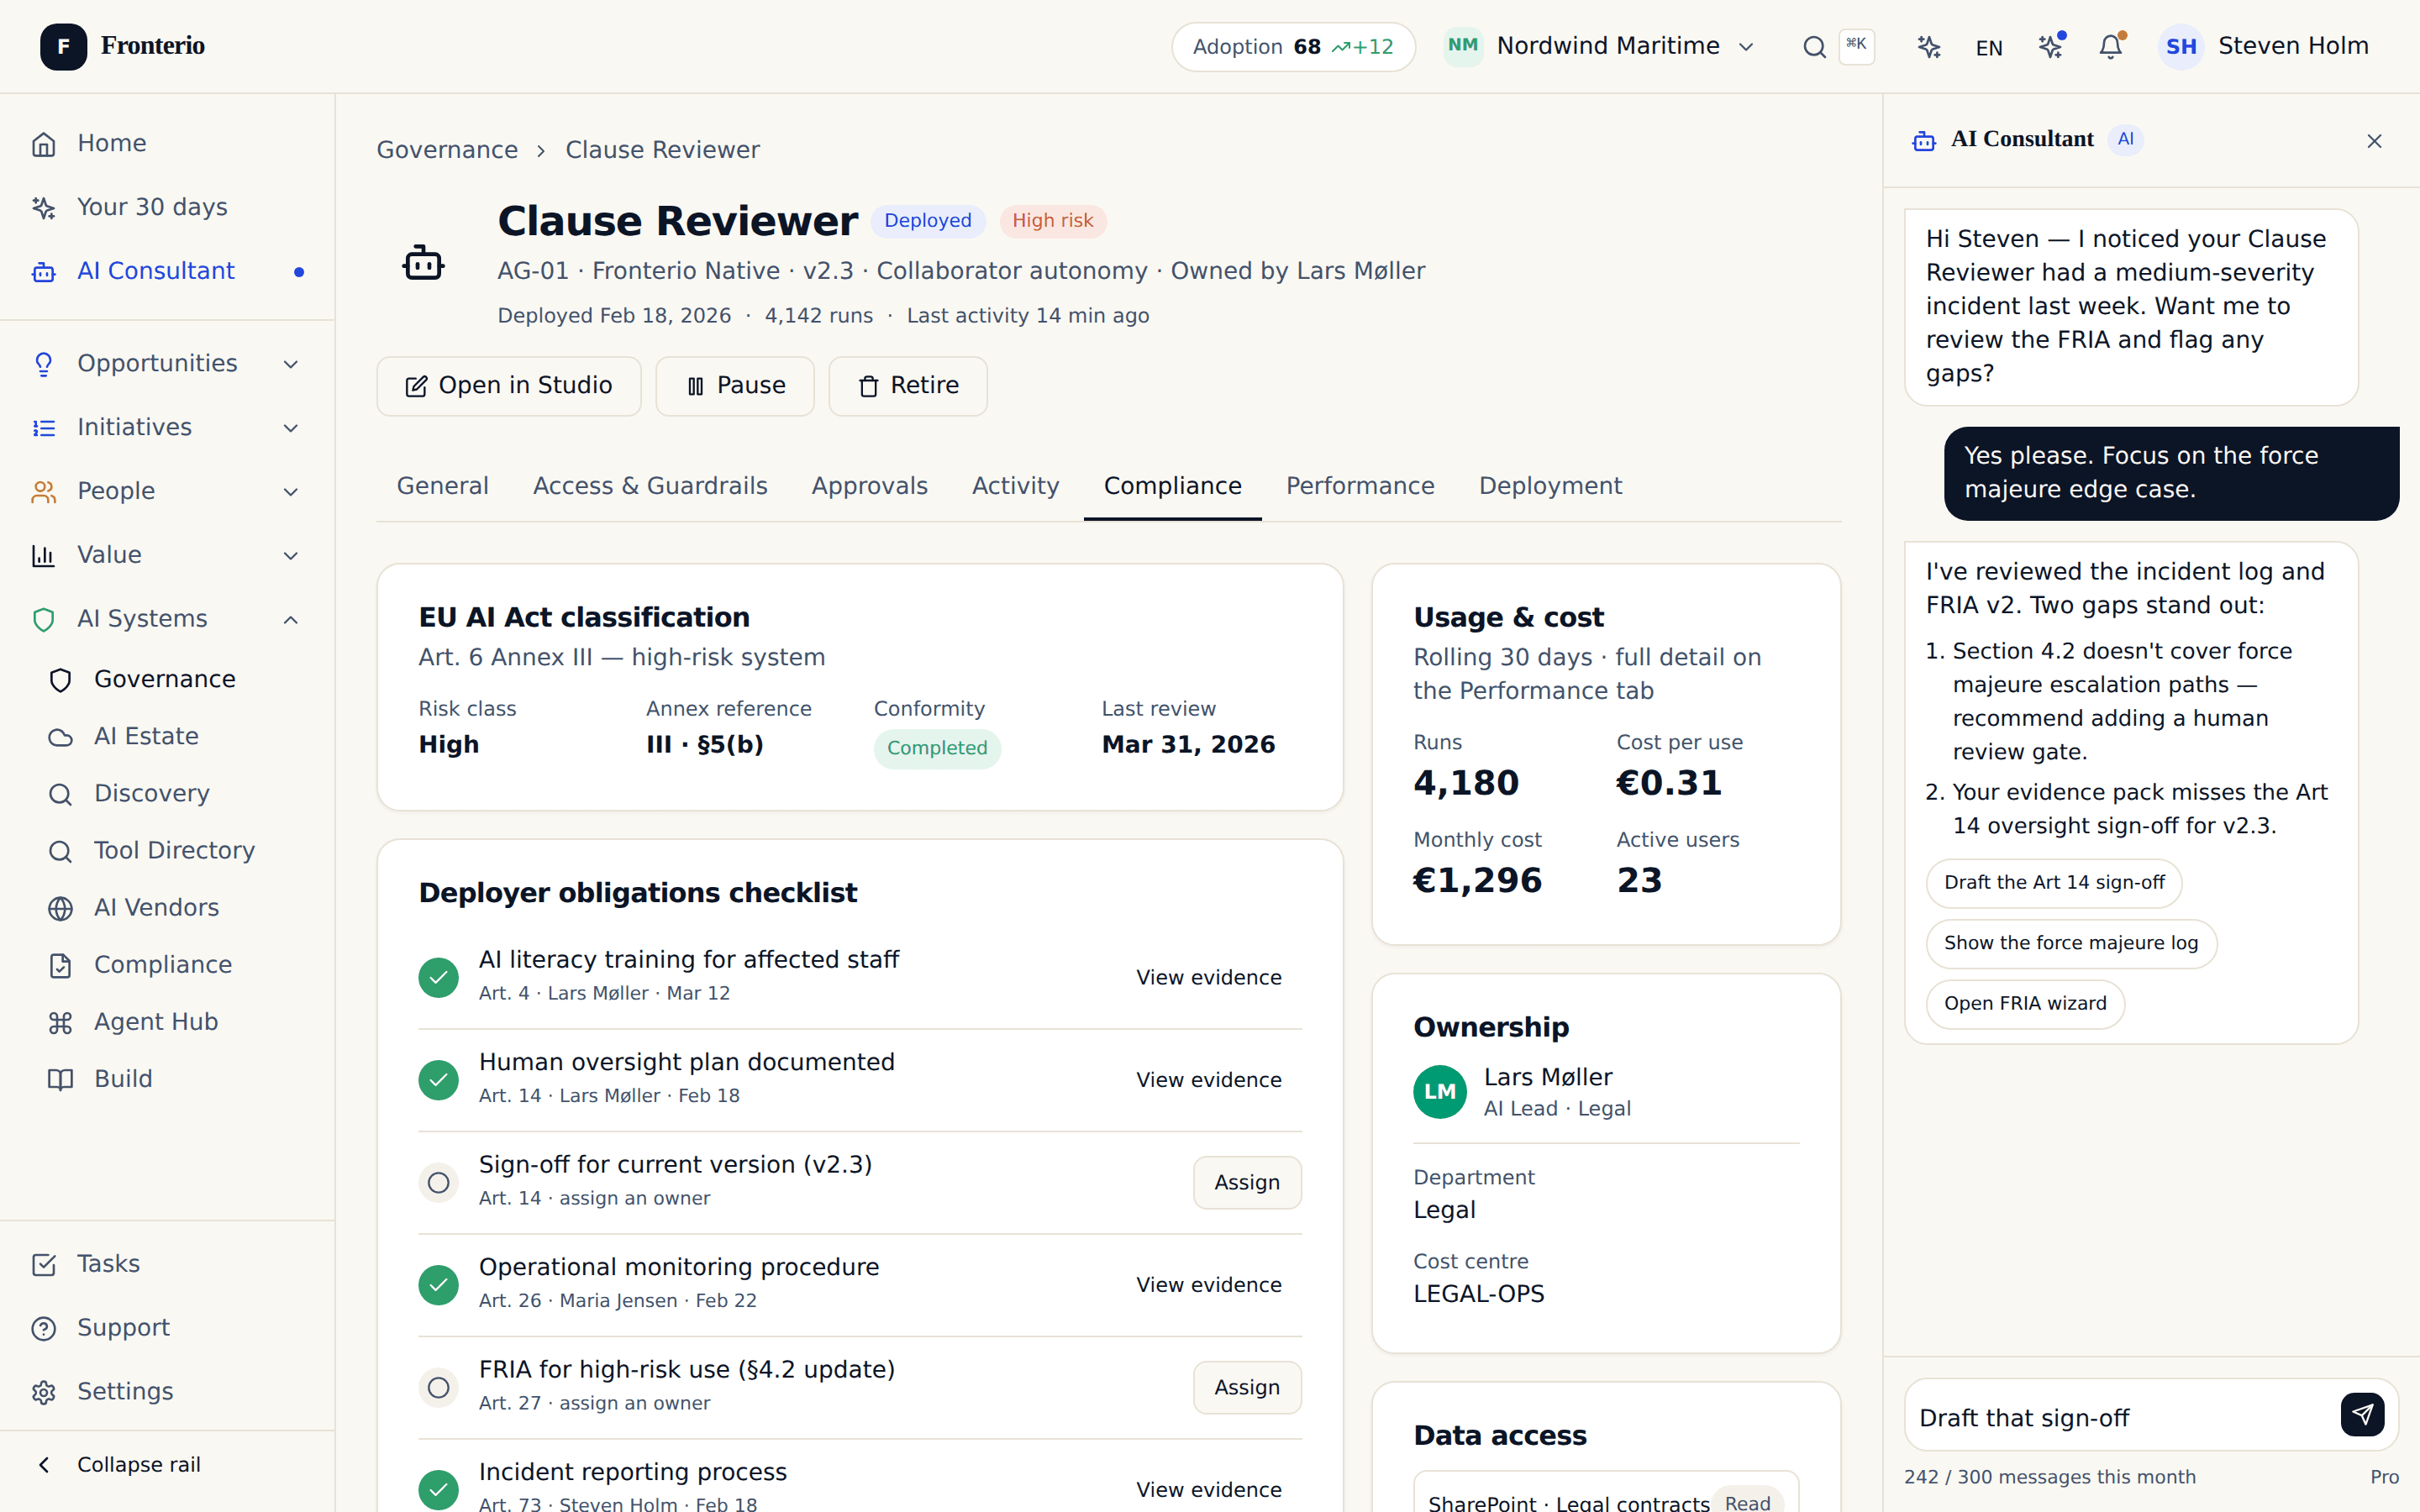Screen dimensions: 2420x1512
Task: Select the Deployment tab
Action: point(1550,486)
